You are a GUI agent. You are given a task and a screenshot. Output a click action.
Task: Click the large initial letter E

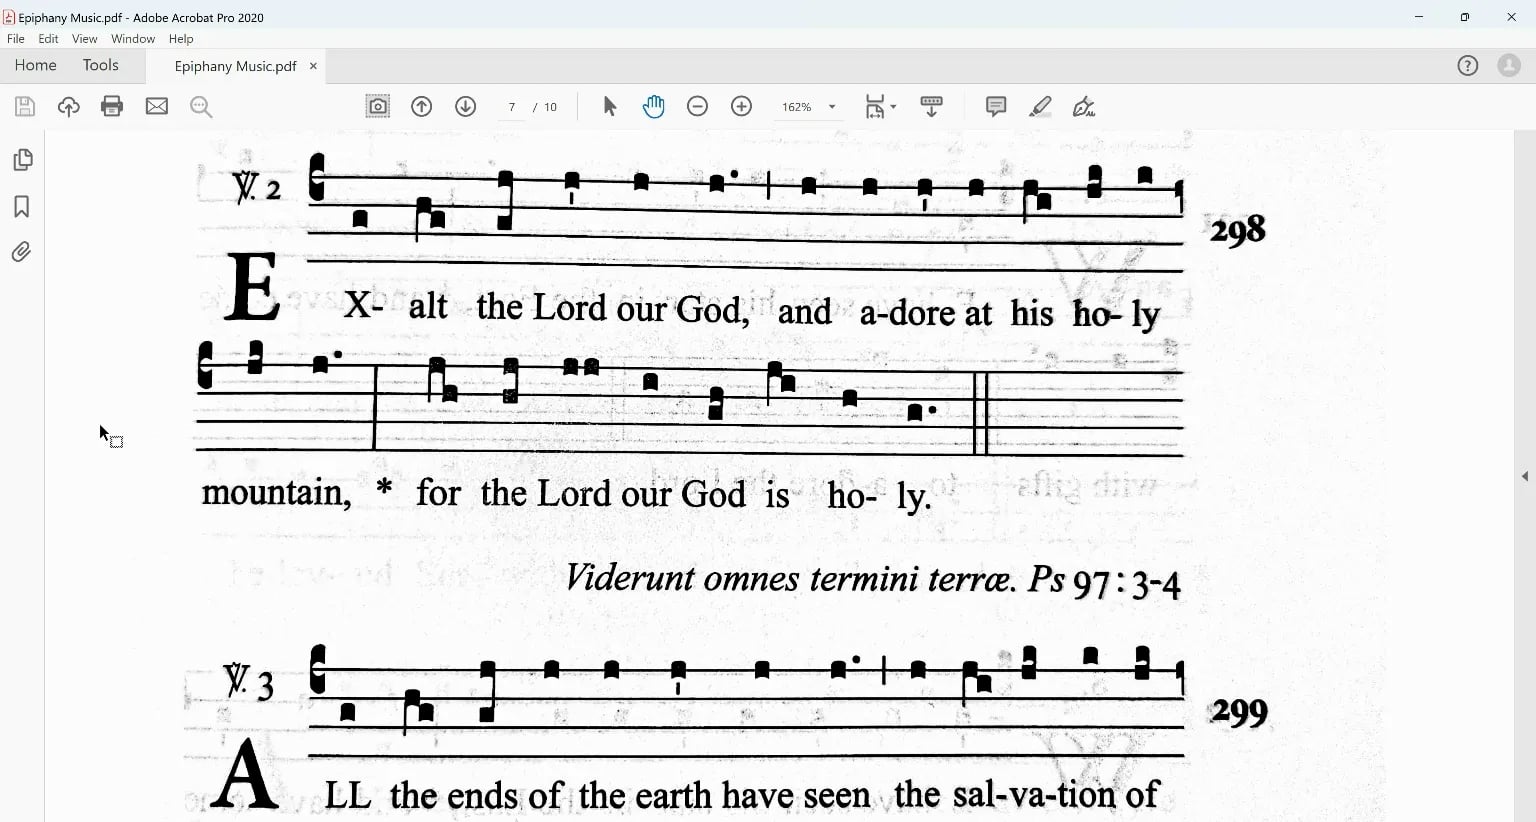coord(252,286)
